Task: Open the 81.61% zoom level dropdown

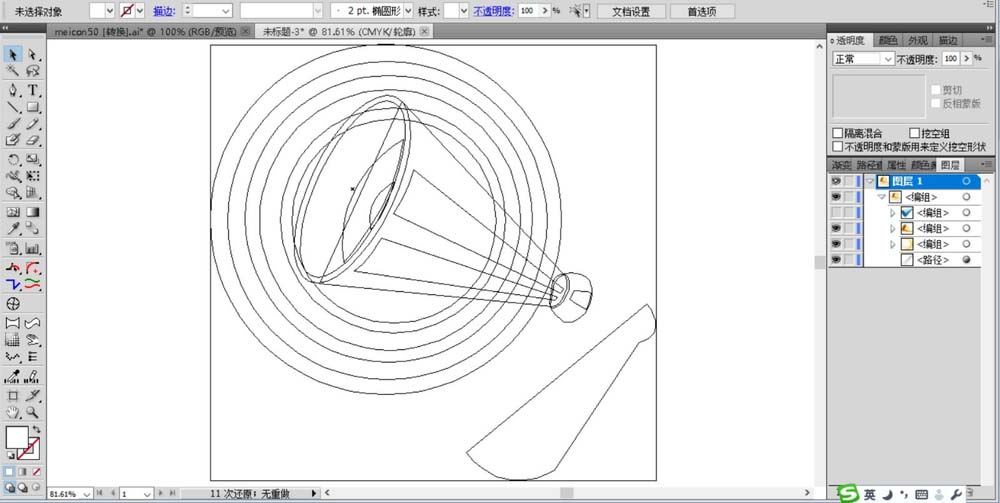Action: 87,494
